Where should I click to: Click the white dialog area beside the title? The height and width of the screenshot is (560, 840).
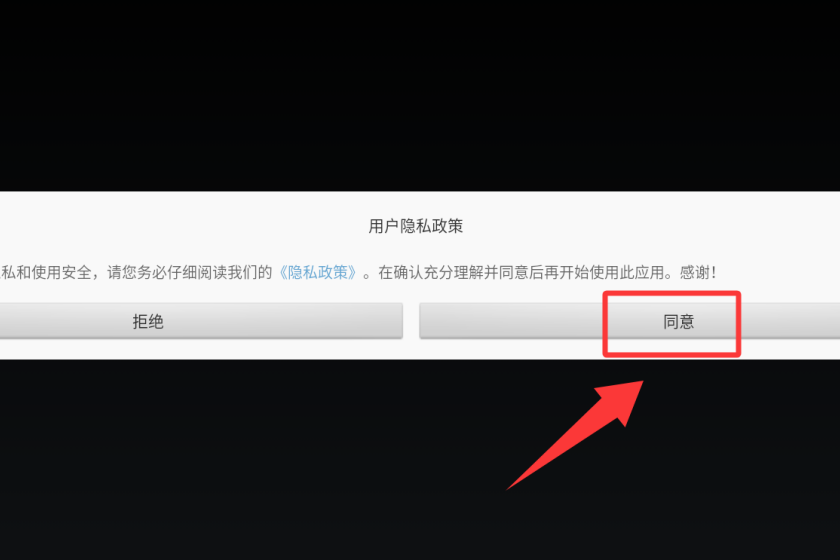point(643,226)
